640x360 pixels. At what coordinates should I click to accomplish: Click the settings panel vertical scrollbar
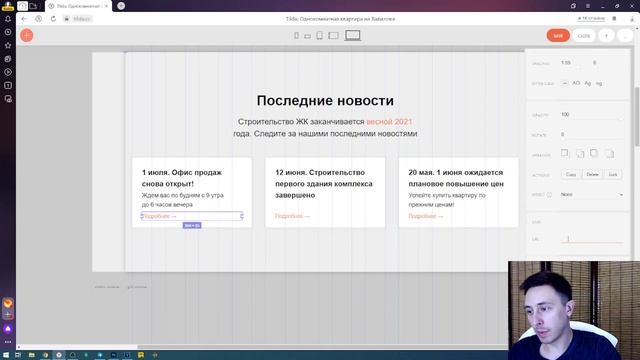pos(637,117)
